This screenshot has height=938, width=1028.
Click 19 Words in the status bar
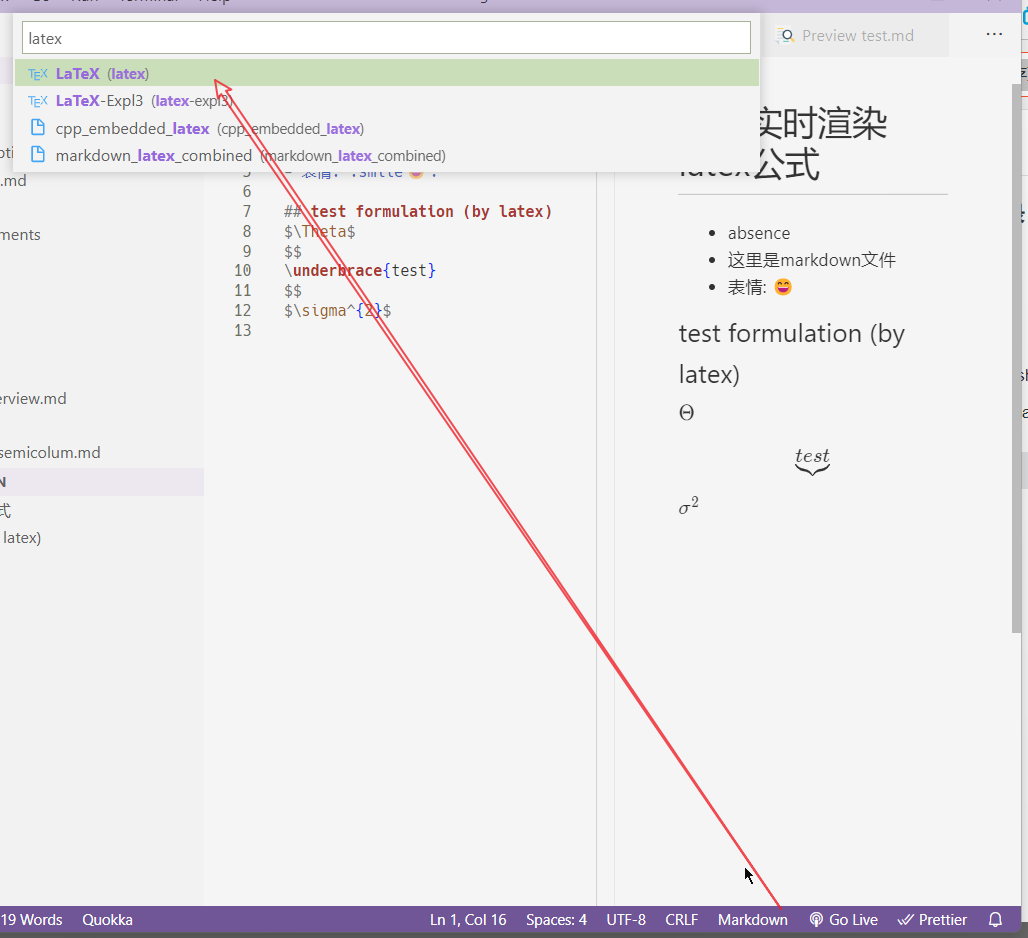pos(32,919)
